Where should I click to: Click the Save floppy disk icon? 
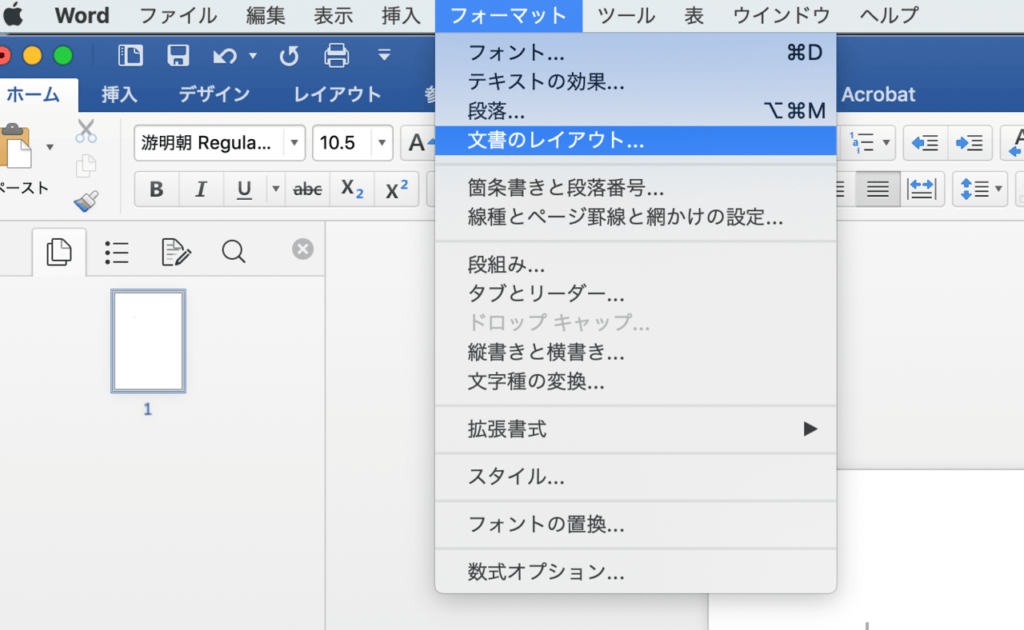coord(178,55)
